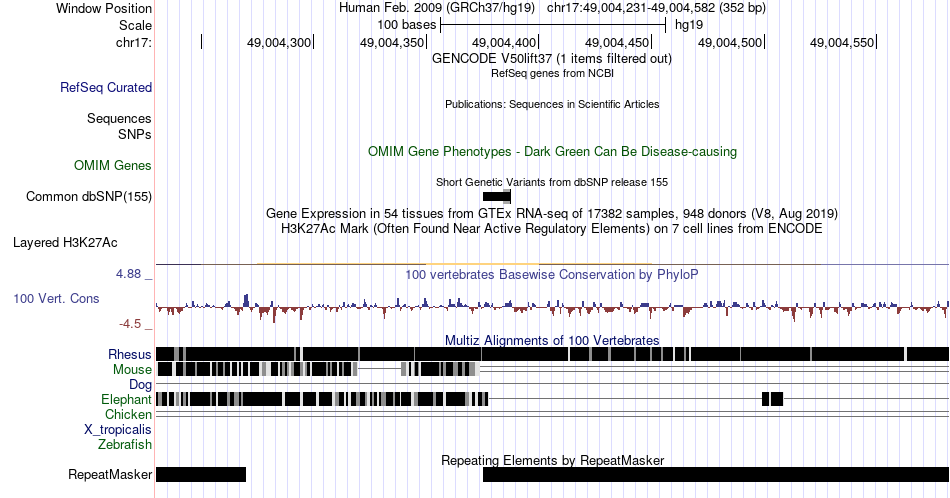950x498 pixels.
Task: Click the -4.5 PhyloP minimum value
Action: coord(130,324)
